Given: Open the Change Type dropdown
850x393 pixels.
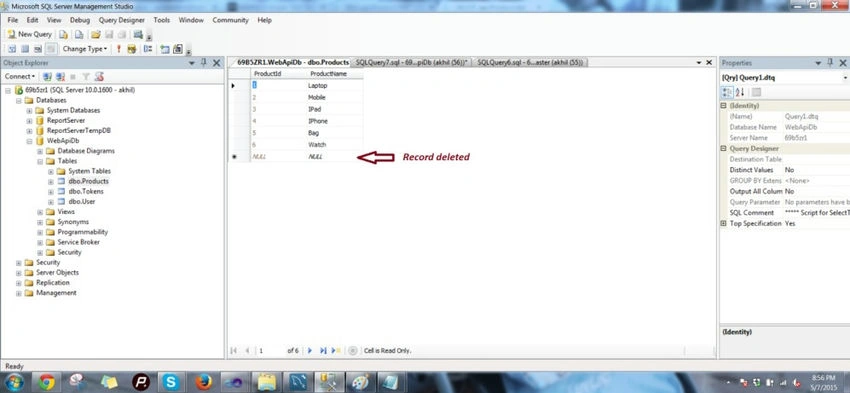Looking at the screenshot, I should point(85,49).
